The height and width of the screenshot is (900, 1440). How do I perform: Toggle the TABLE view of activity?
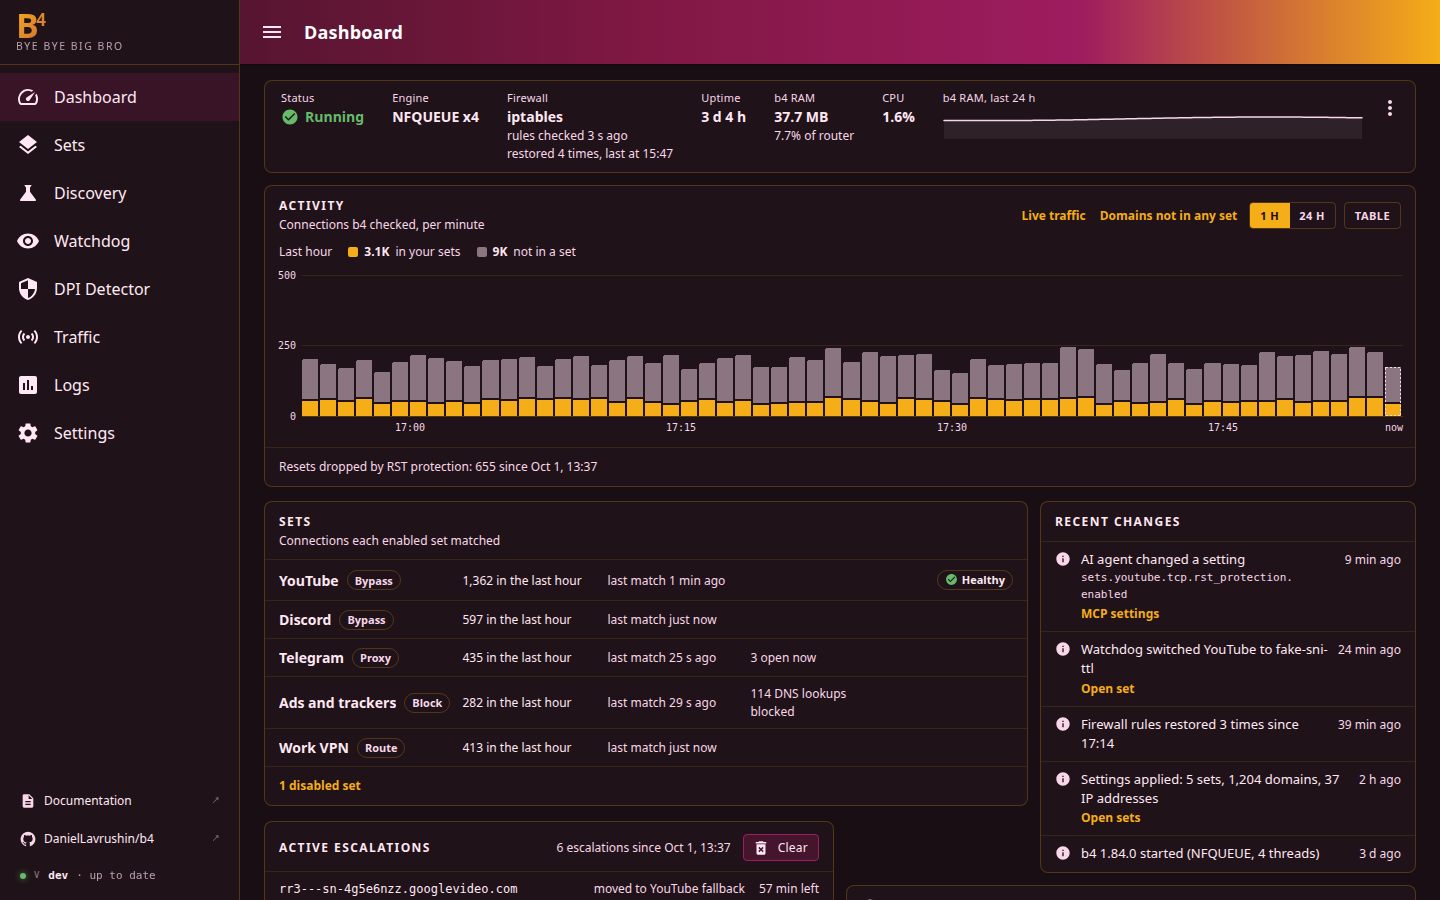pos(1372,216)
